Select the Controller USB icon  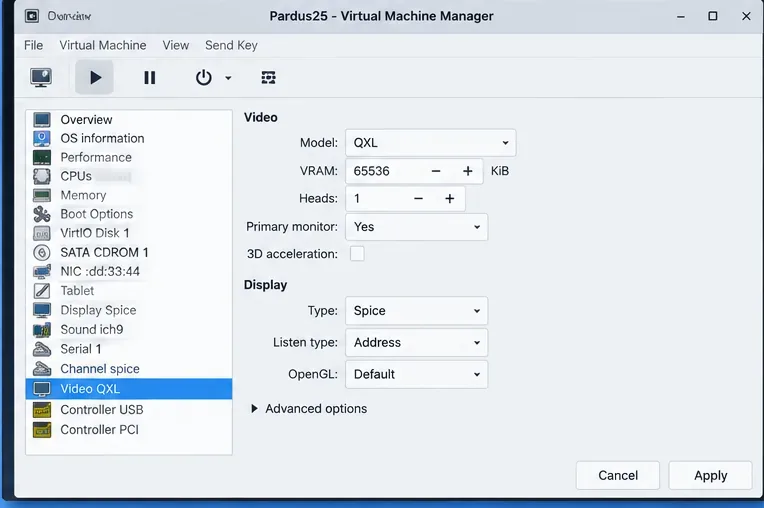(x=42, y=410)
